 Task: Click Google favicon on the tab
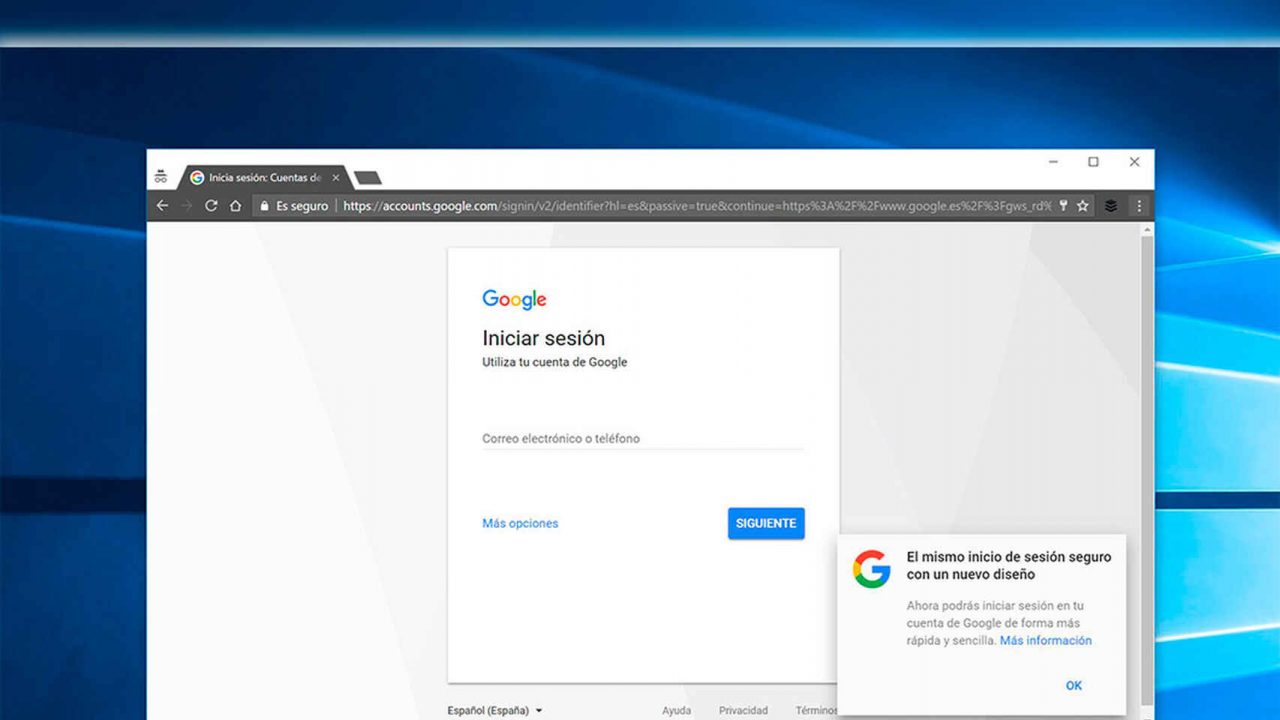click(x=197, y=178)
